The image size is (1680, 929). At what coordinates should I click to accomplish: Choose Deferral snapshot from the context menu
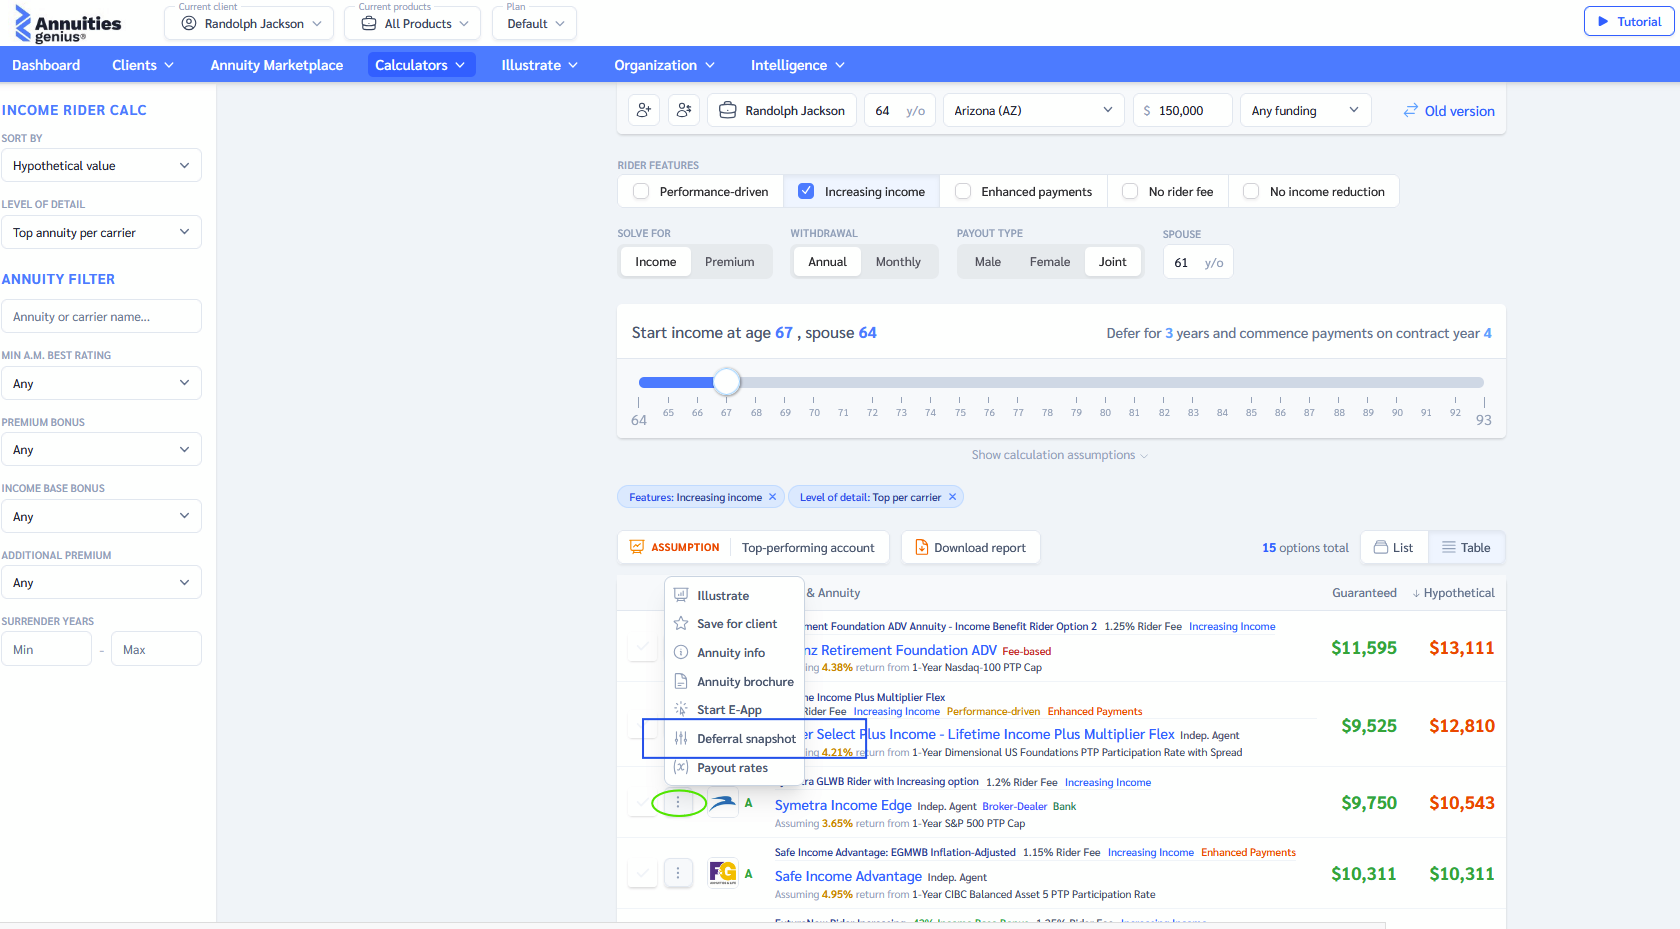(734, 739)
